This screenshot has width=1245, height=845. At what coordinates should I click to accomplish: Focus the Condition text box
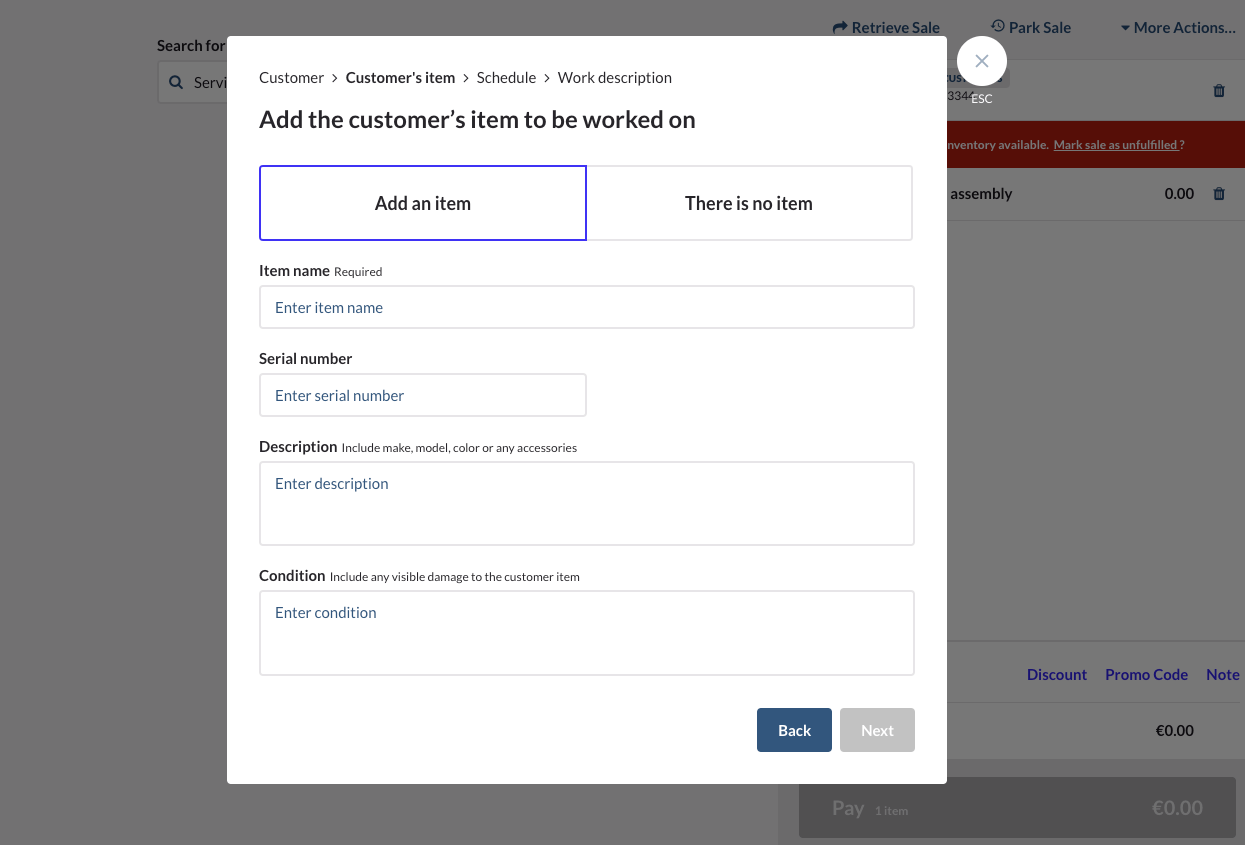586,631
